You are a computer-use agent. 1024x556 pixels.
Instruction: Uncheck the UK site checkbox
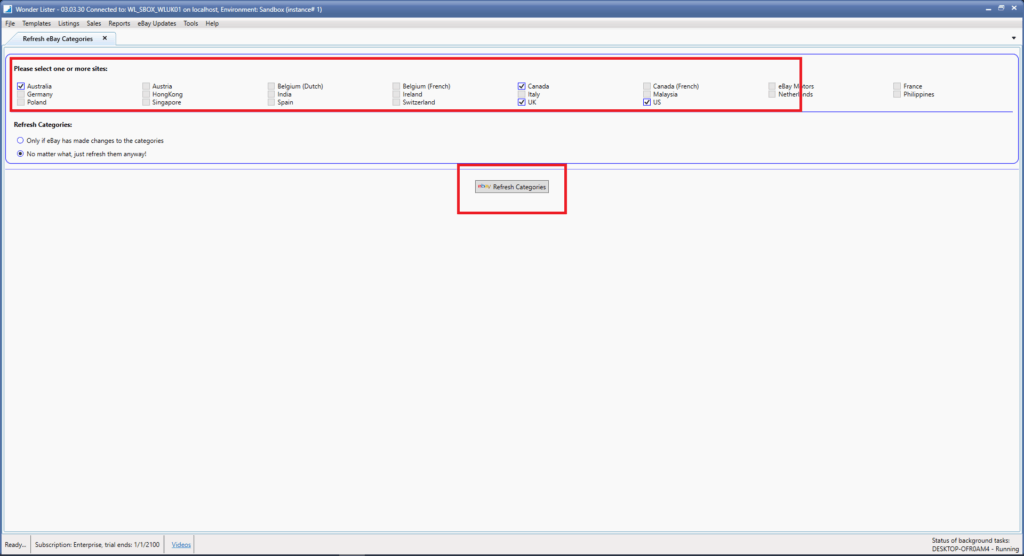click(x=522, y=102)
